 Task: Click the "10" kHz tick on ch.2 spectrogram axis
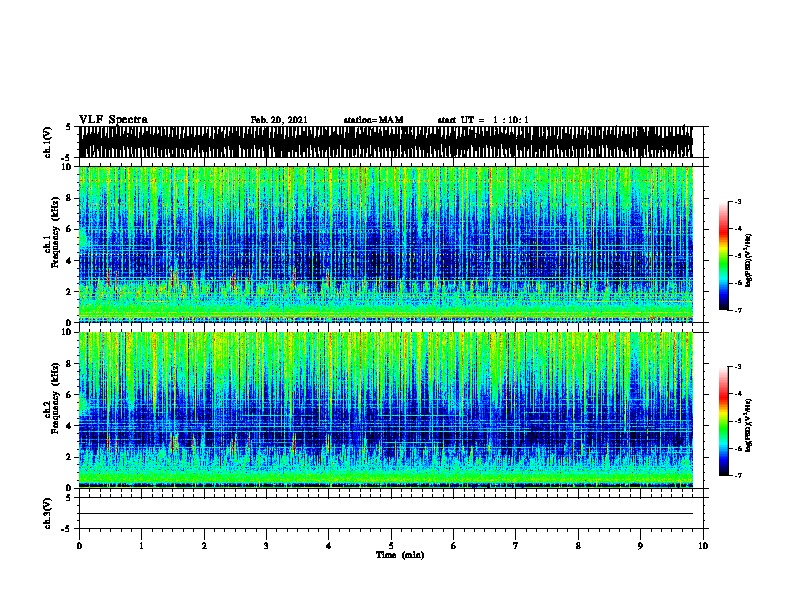point(68,332)
